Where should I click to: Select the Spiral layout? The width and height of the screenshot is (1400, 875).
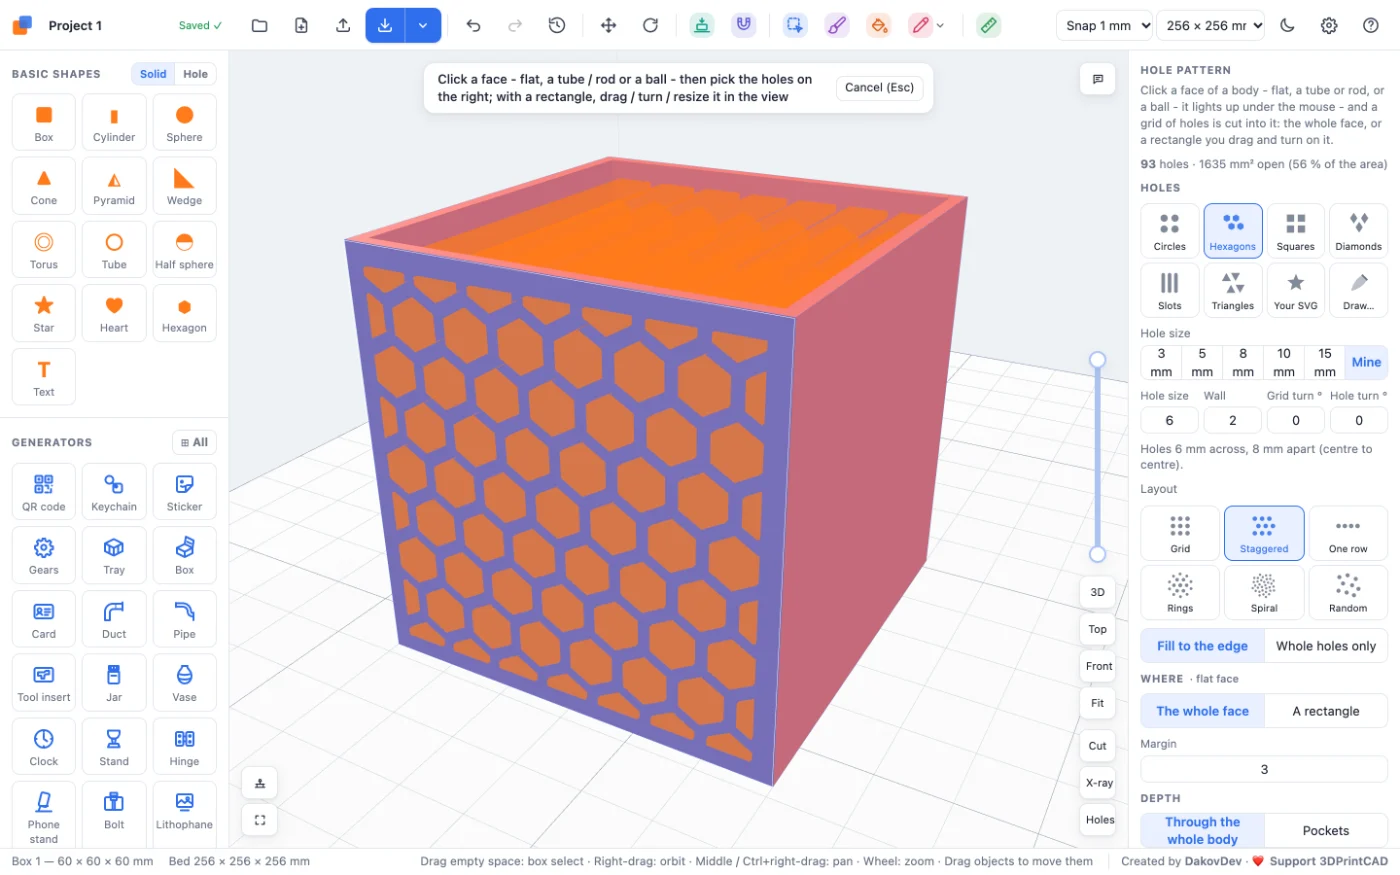click(1264, 593)
